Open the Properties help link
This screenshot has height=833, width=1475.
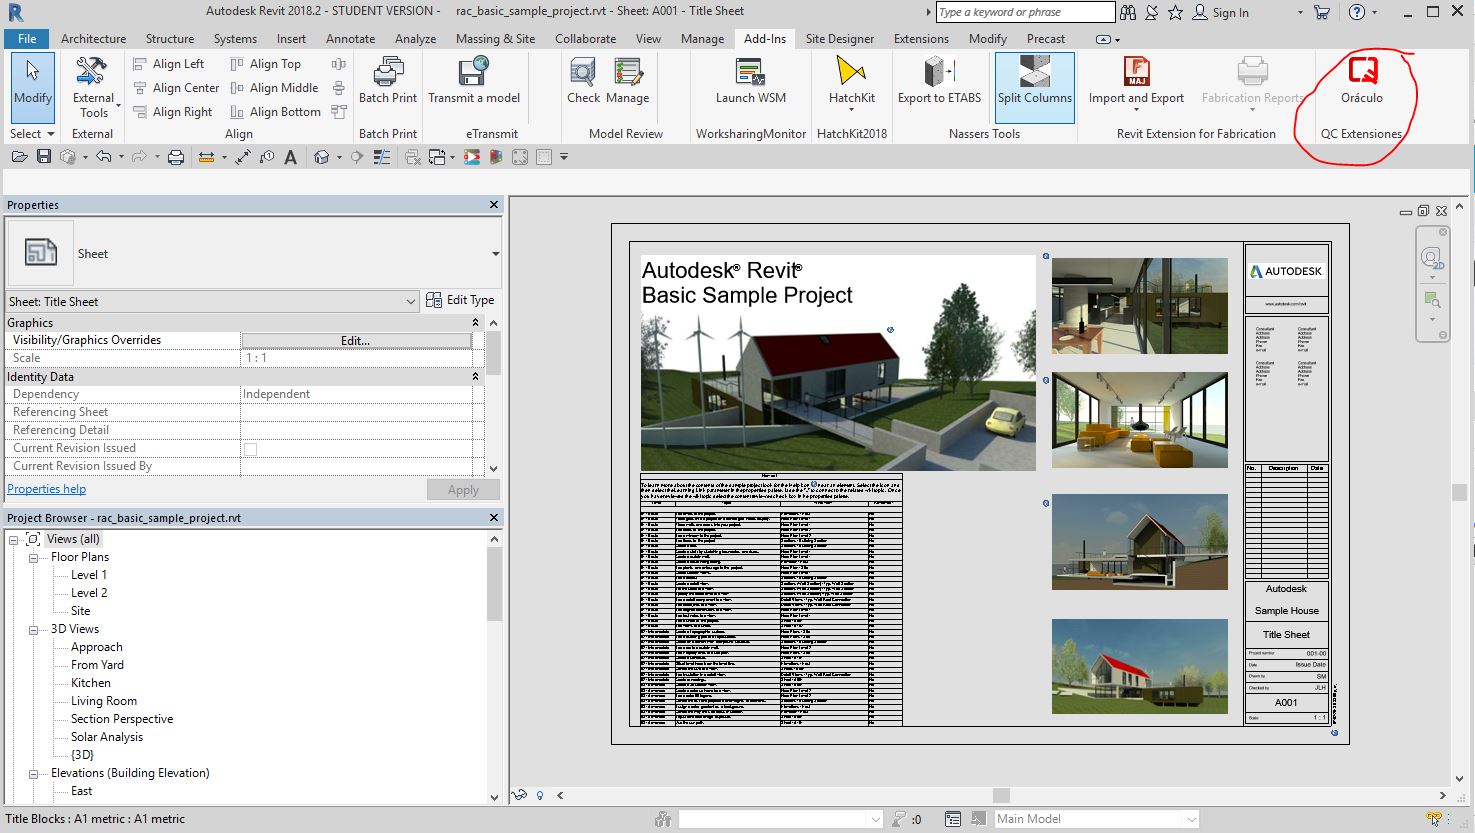[x=47, y=489]
